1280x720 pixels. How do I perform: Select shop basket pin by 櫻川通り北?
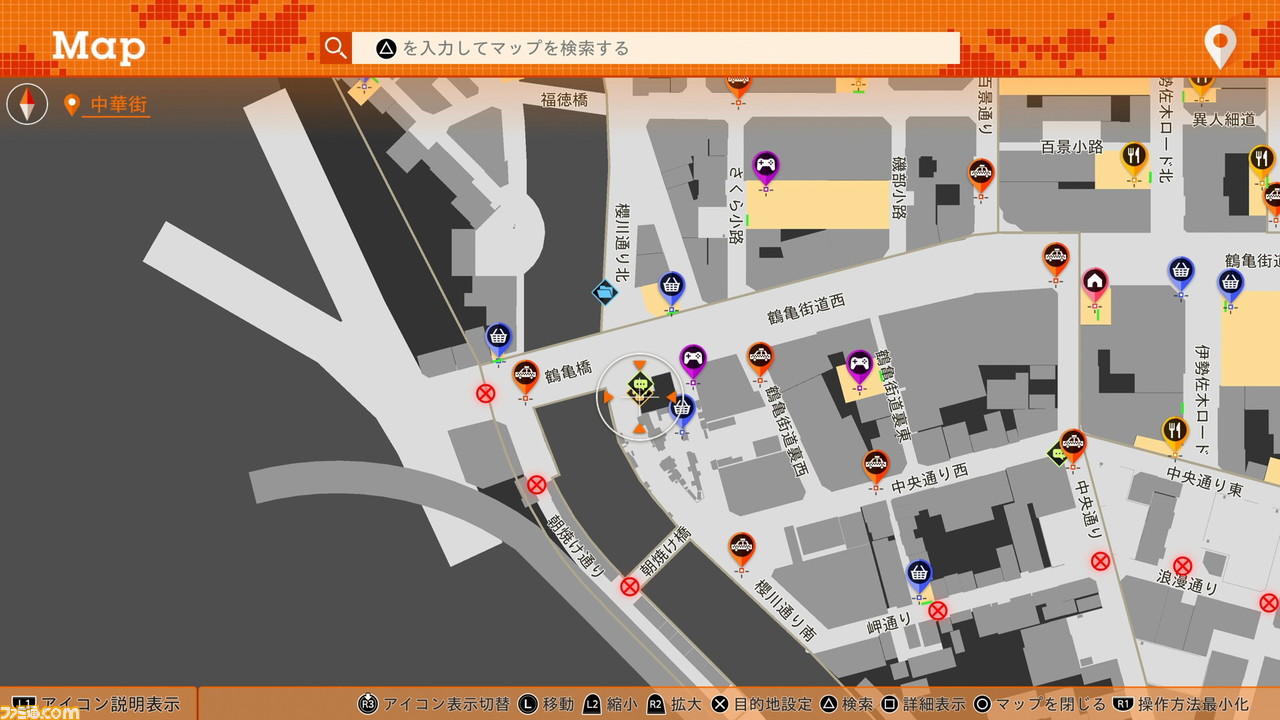coord(672,288)
